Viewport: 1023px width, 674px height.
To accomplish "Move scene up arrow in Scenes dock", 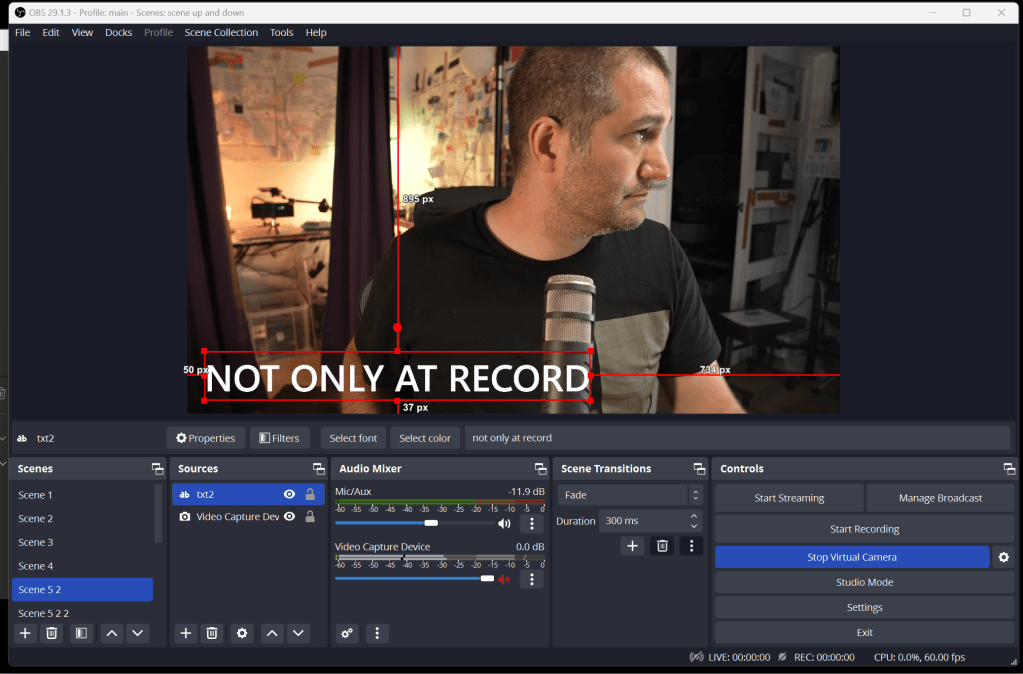I will (x=112, y=633).
